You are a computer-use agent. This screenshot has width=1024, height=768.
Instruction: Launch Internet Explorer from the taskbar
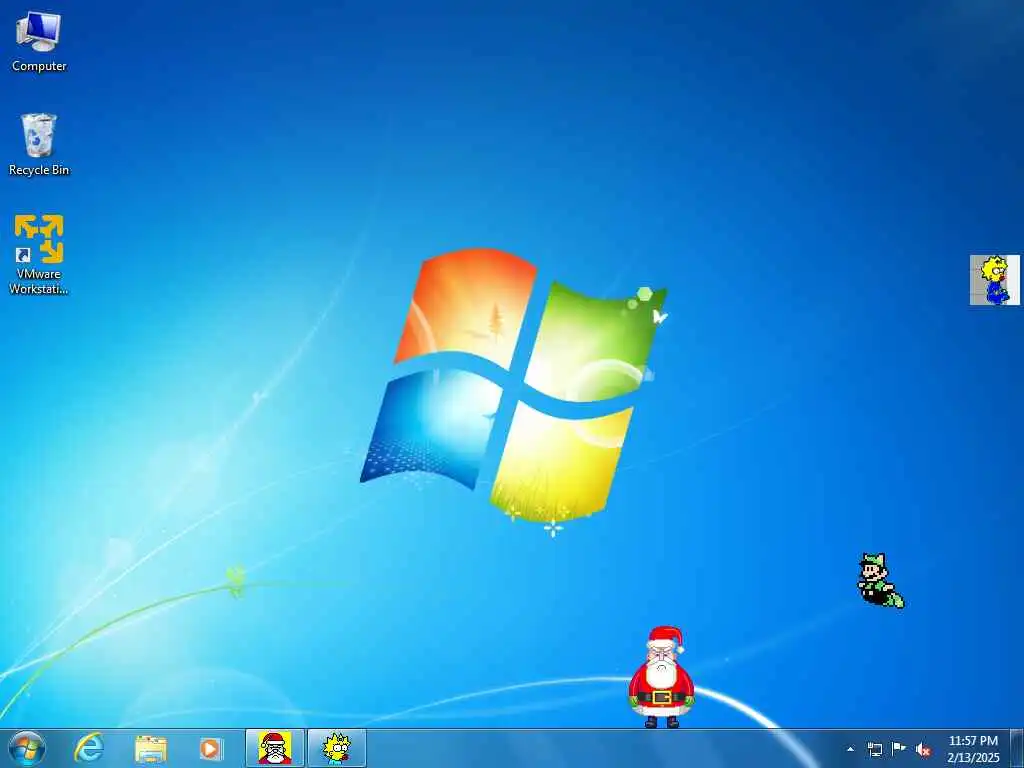pos(89,748)
